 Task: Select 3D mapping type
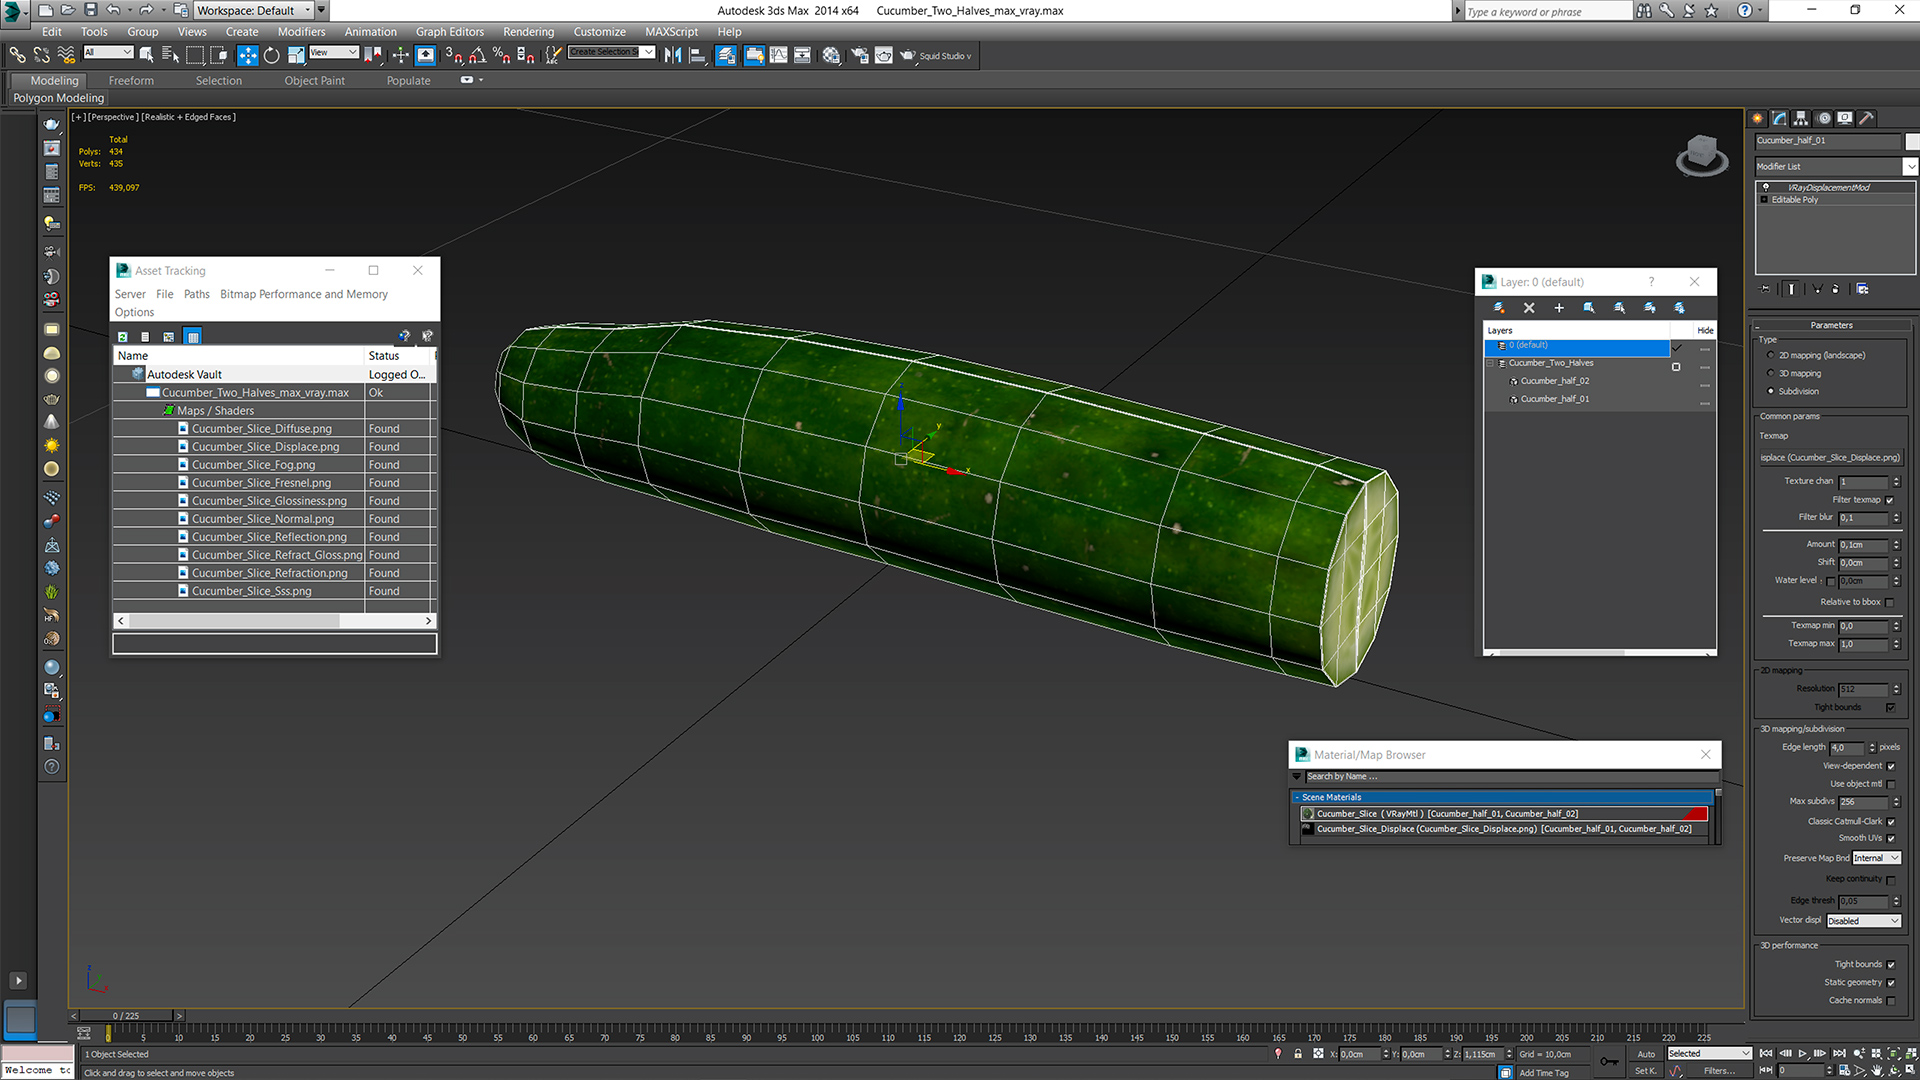pyautogui.click(x=1771, y=373)
